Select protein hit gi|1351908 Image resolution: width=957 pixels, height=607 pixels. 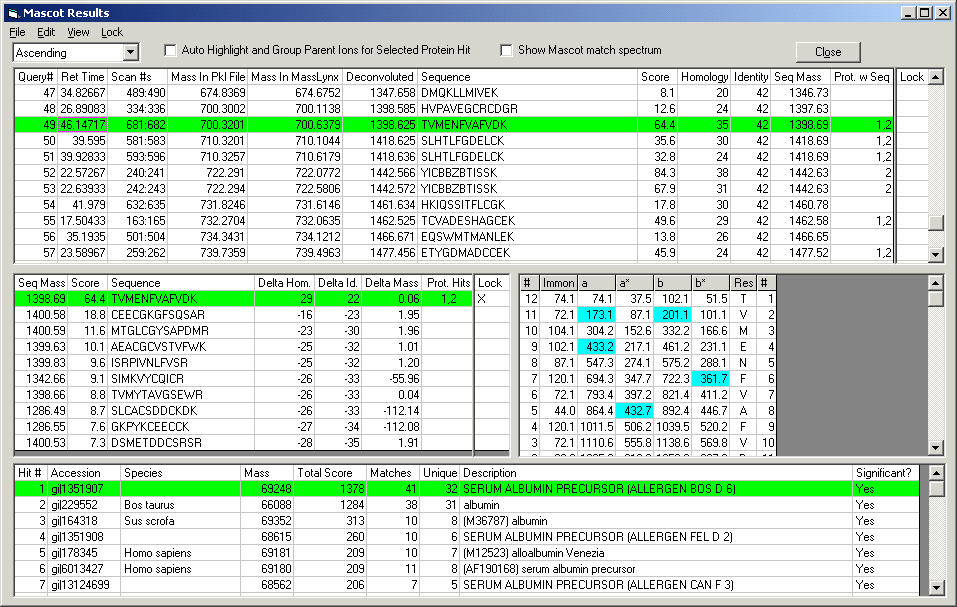[467, 537]
